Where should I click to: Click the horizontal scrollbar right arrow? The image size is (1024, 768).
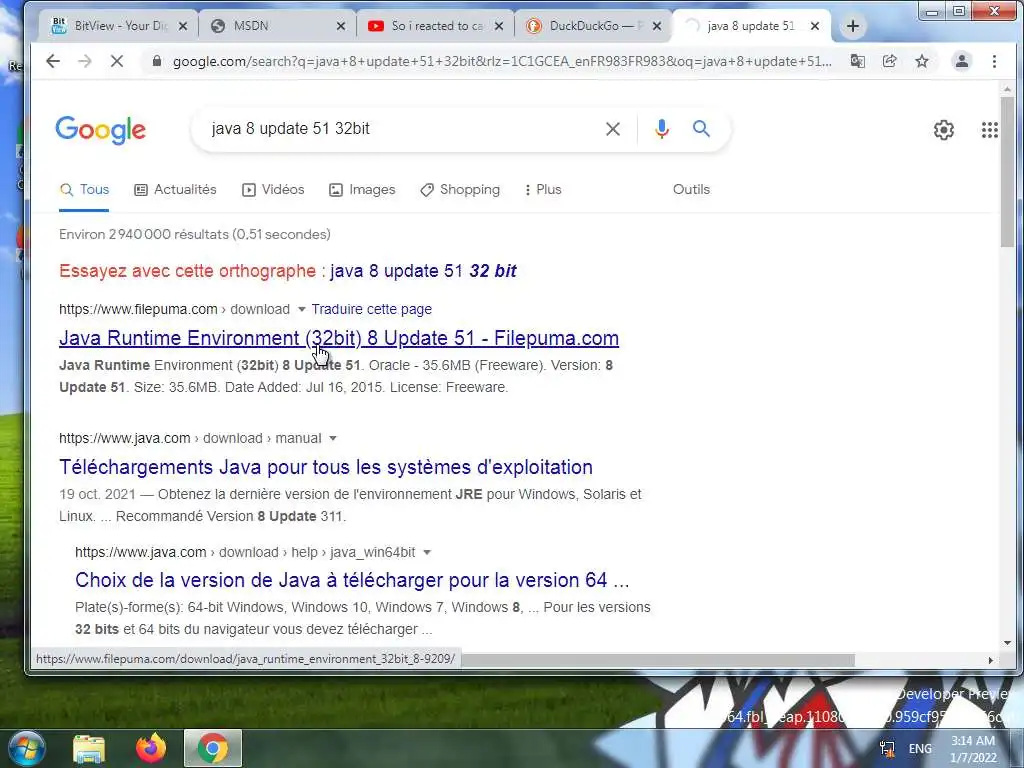click(991, 660)
